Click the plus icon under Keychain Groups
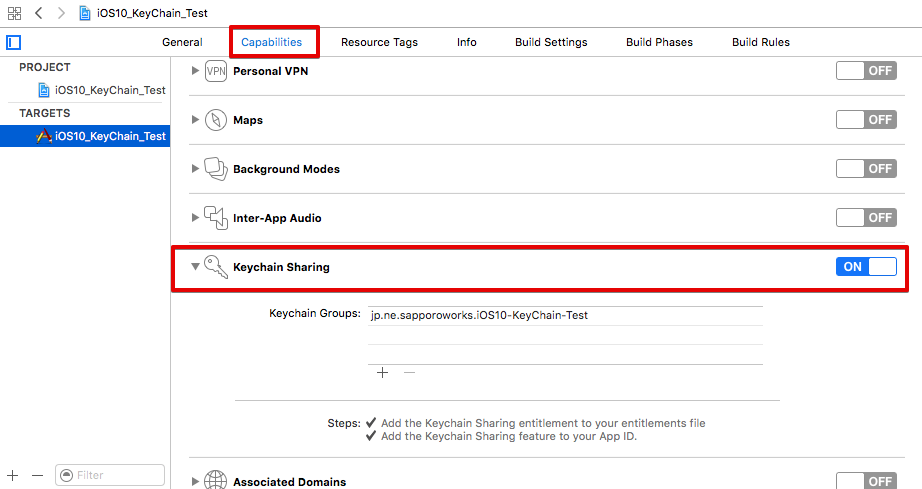This screenshot has height=489, width=922. (382, 372)
